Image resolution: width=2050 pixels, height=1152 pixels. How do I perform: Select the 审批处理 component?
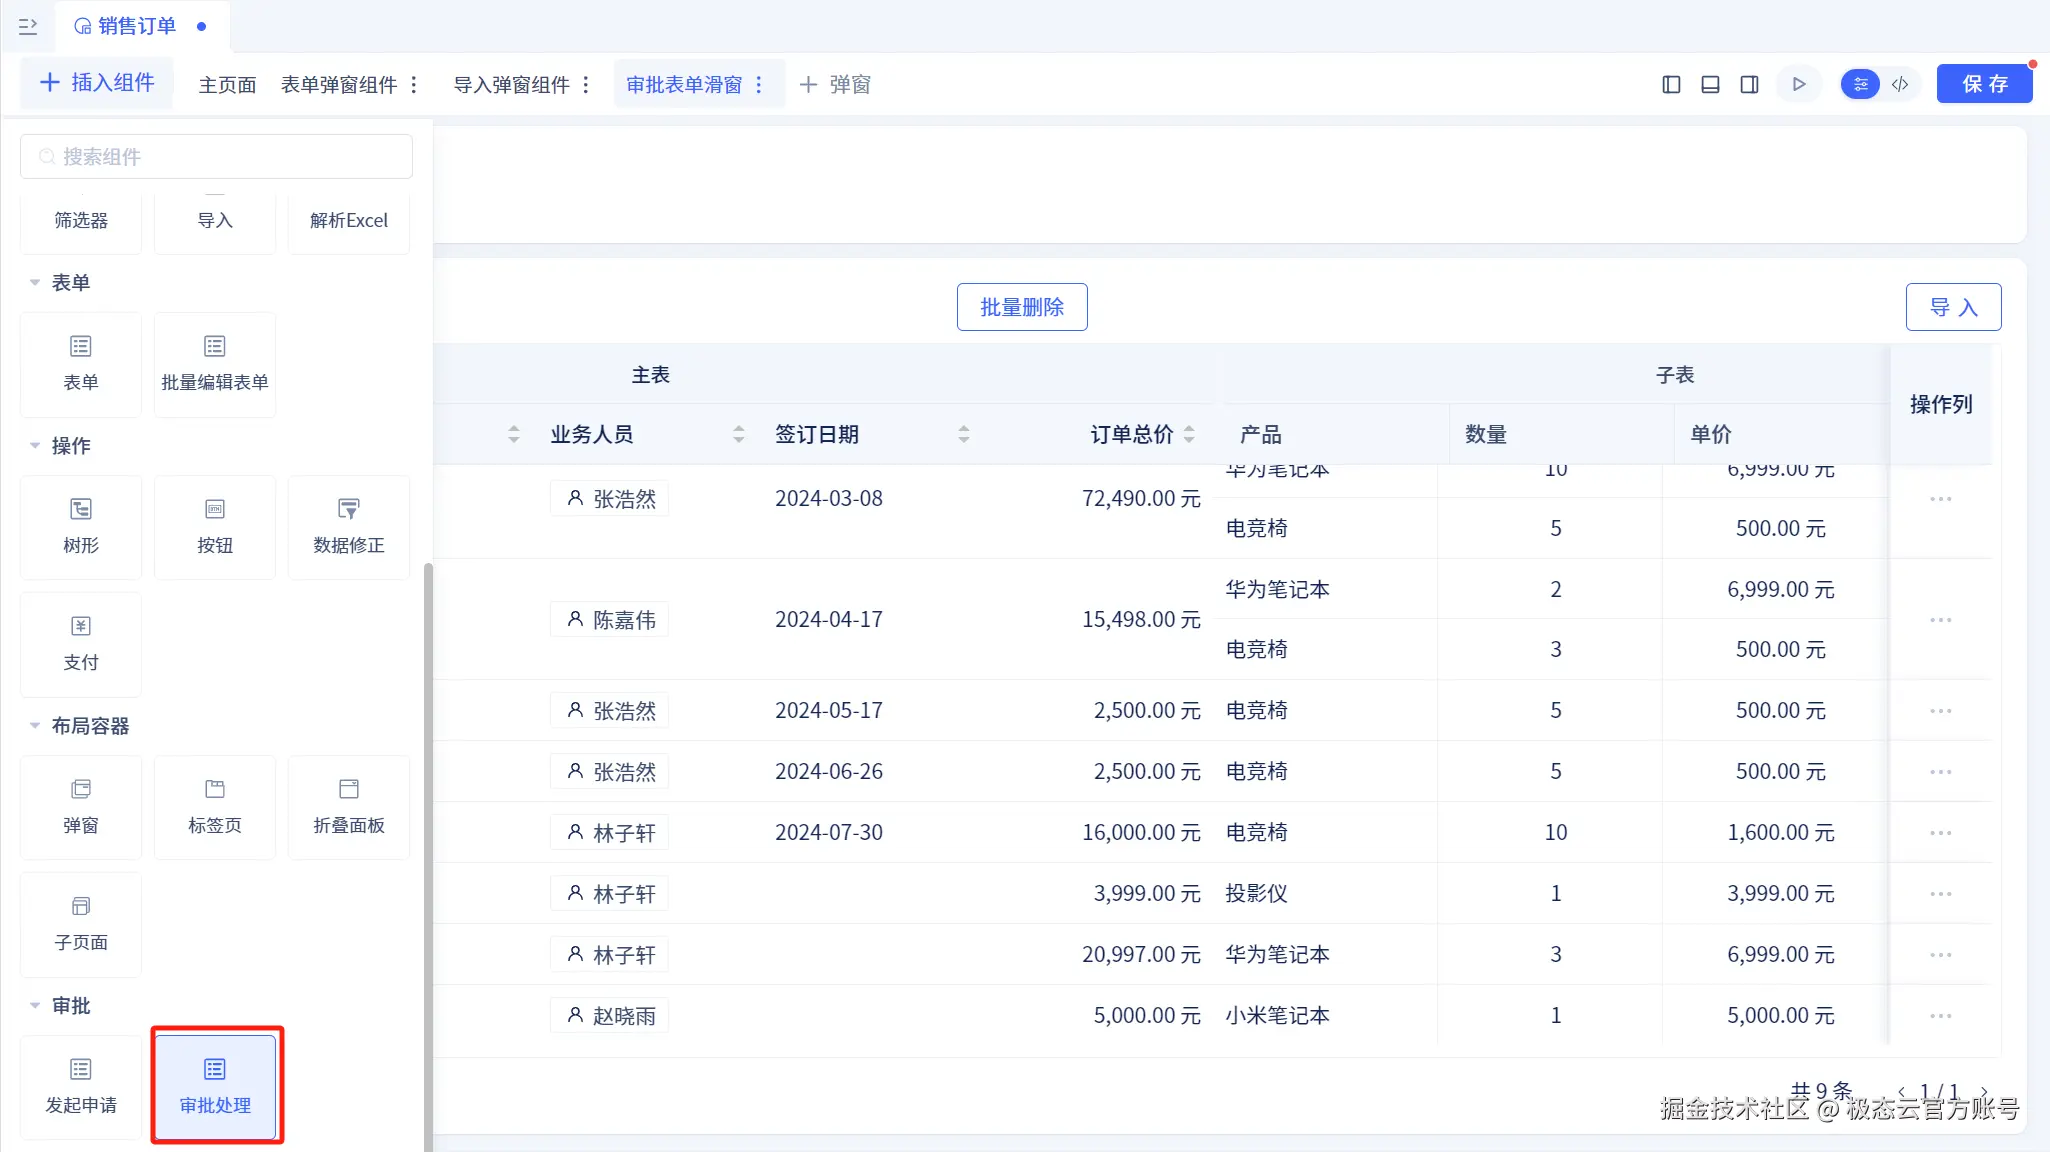point(215,1085)
